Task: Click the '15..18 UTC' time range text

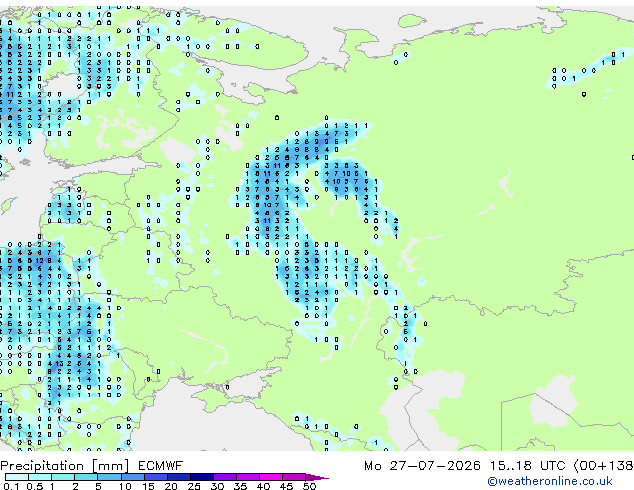Action: click(527, 466)
